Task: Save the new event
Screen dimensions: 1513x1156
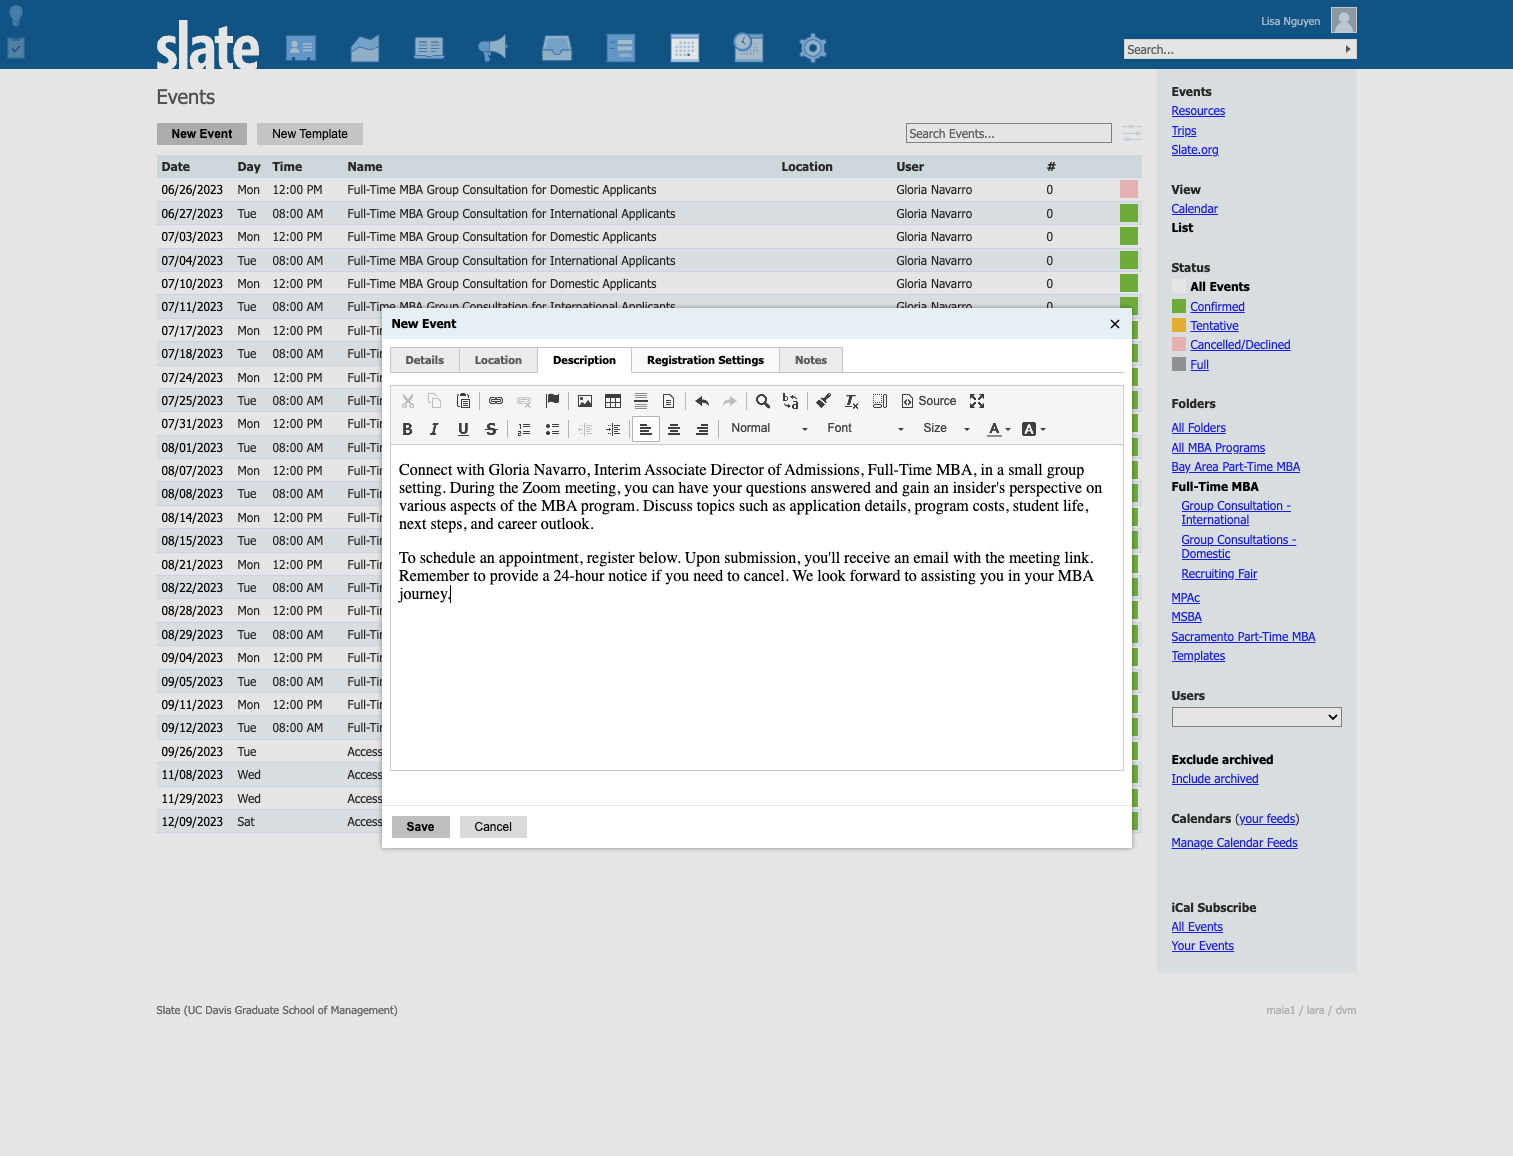Action: (x=420, y=827)
